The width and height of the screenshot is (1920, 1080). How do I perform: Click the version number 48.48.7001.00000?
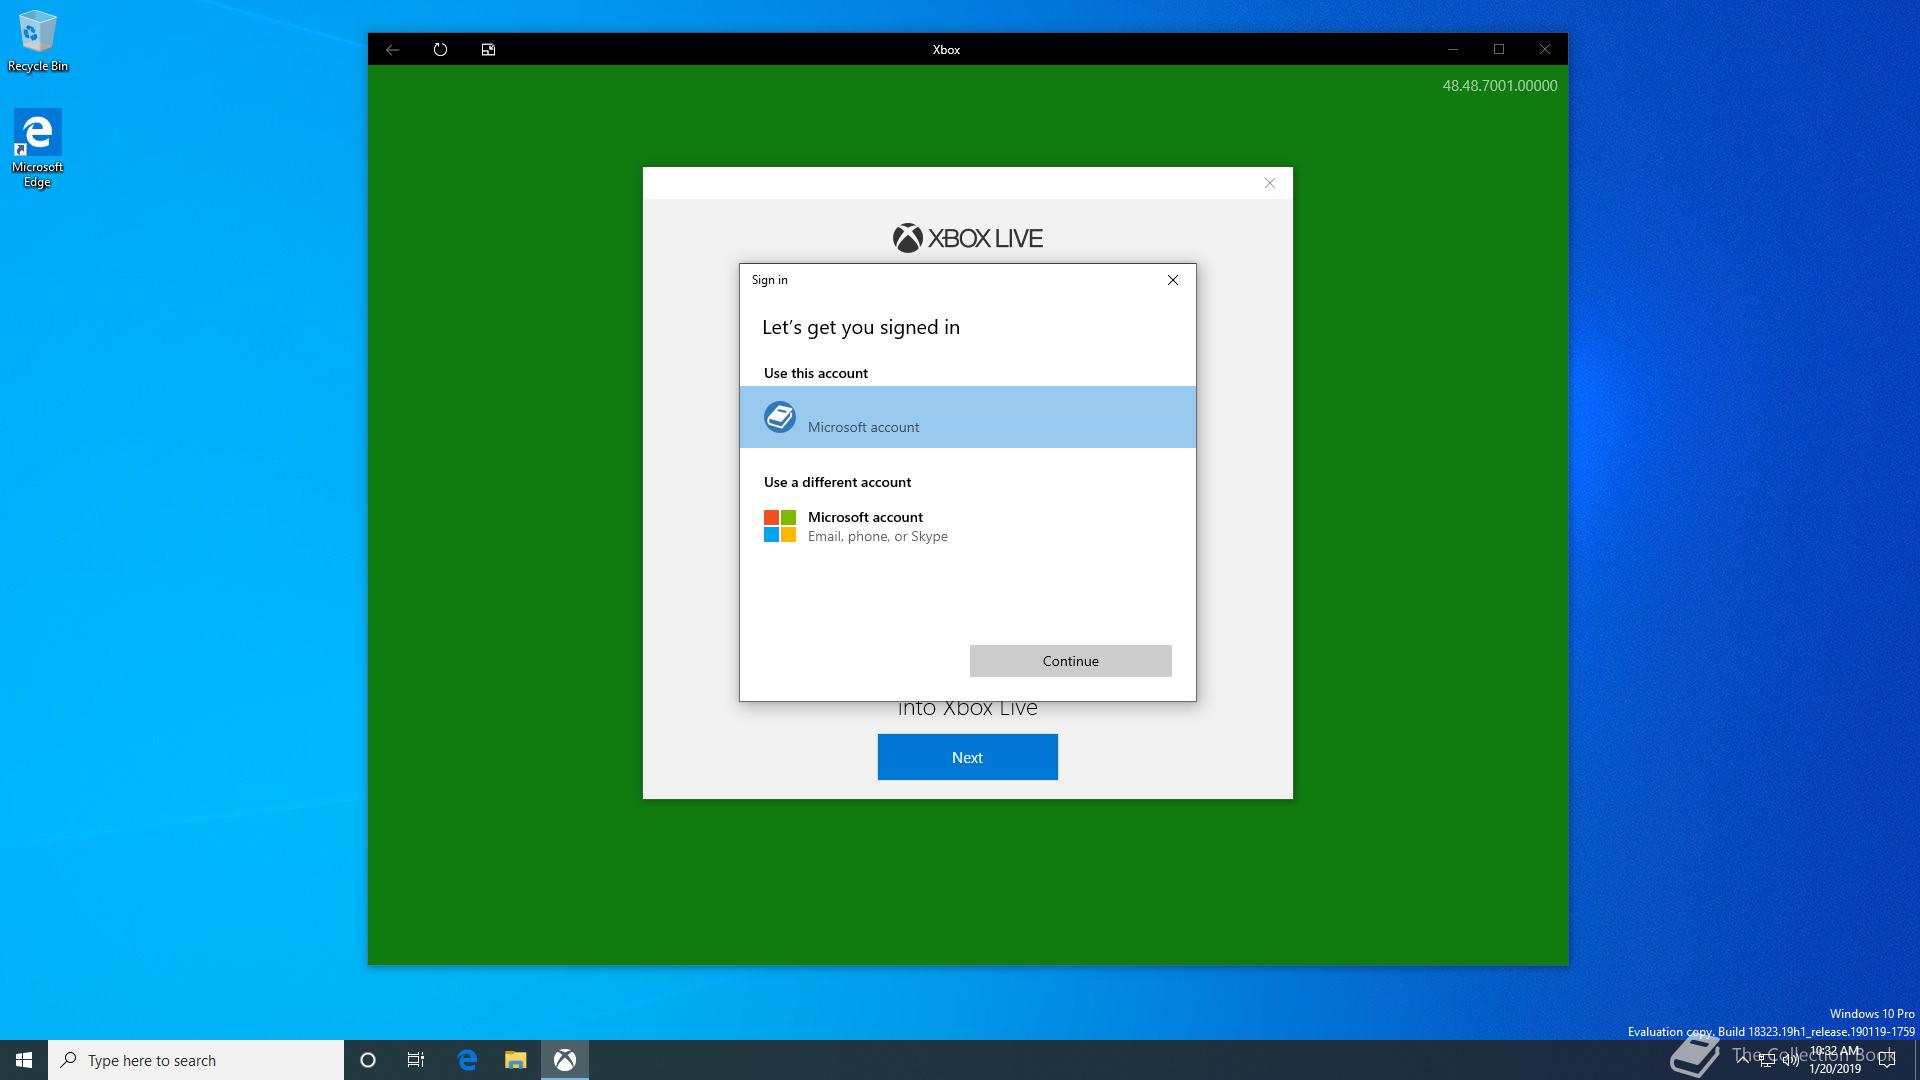point(1499,86)
